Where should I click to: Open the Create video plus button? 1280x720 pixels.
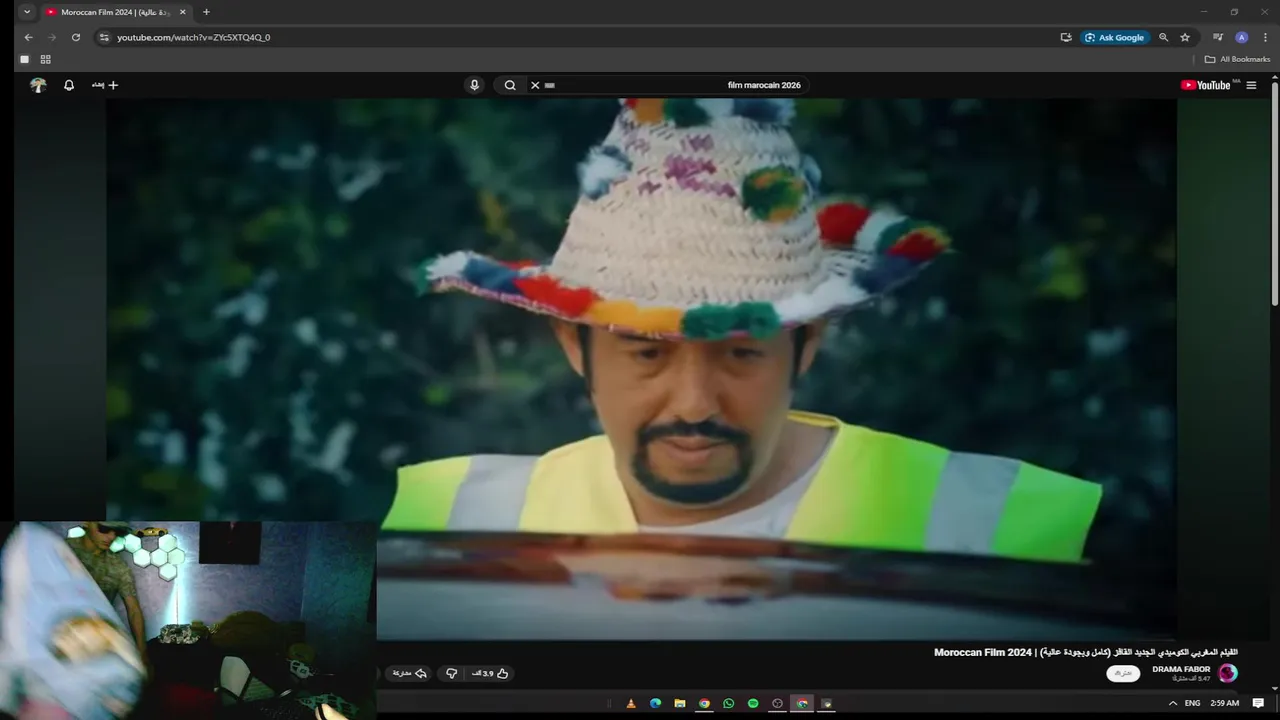pyautogui.click(x=105, y=85)
